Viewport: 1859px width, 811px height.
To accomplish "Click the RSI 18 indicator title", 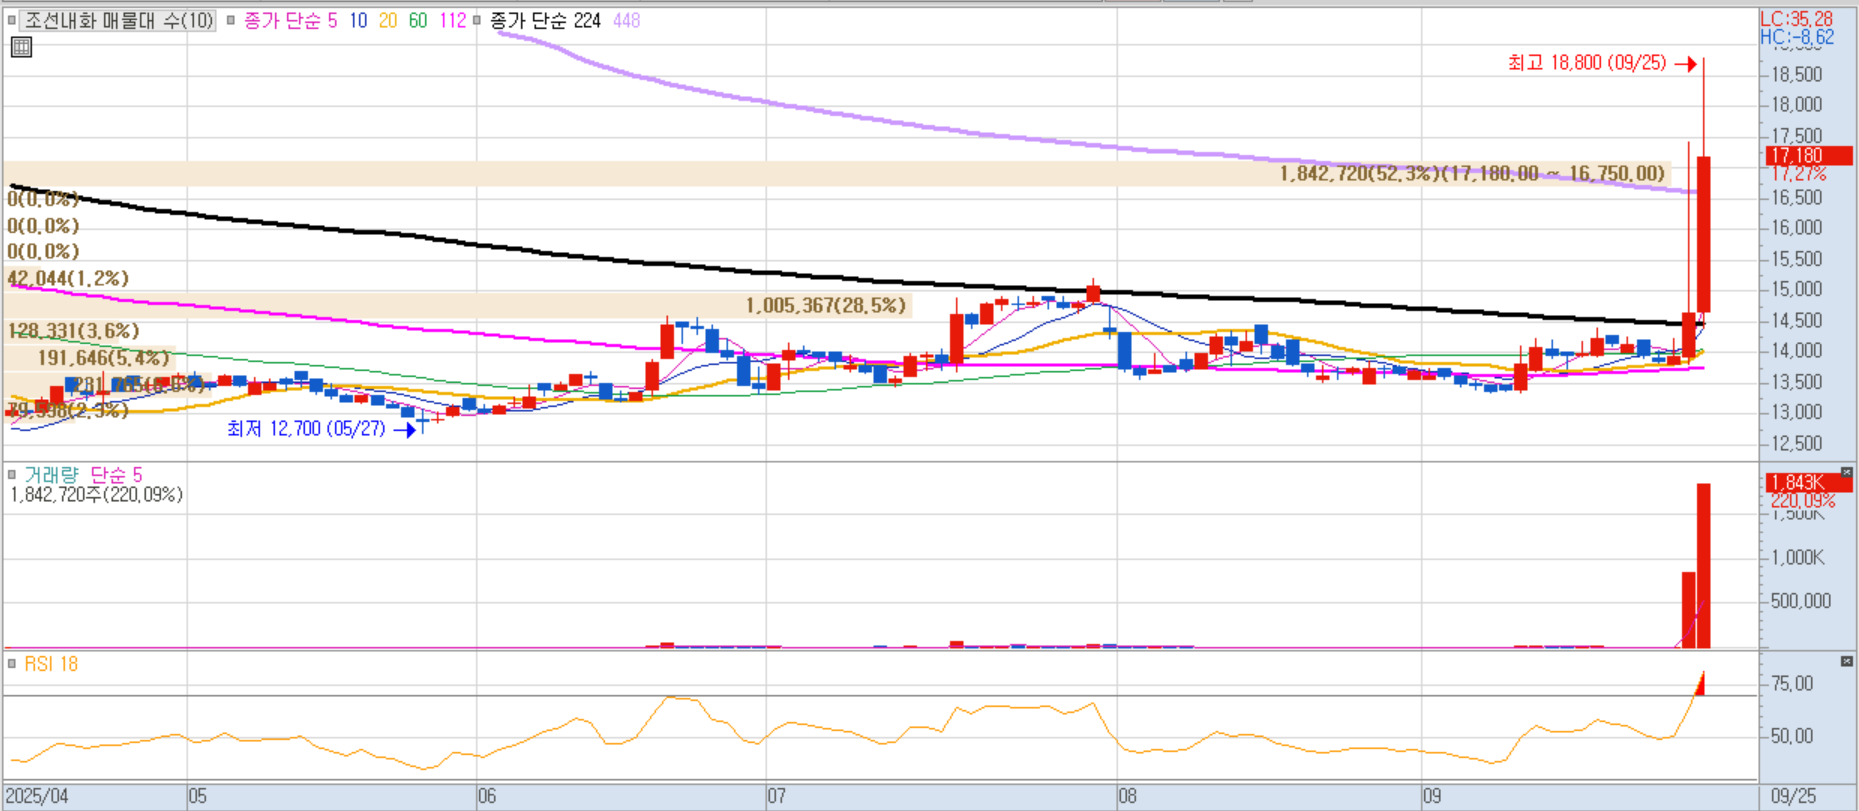I will tap(51, 664).
